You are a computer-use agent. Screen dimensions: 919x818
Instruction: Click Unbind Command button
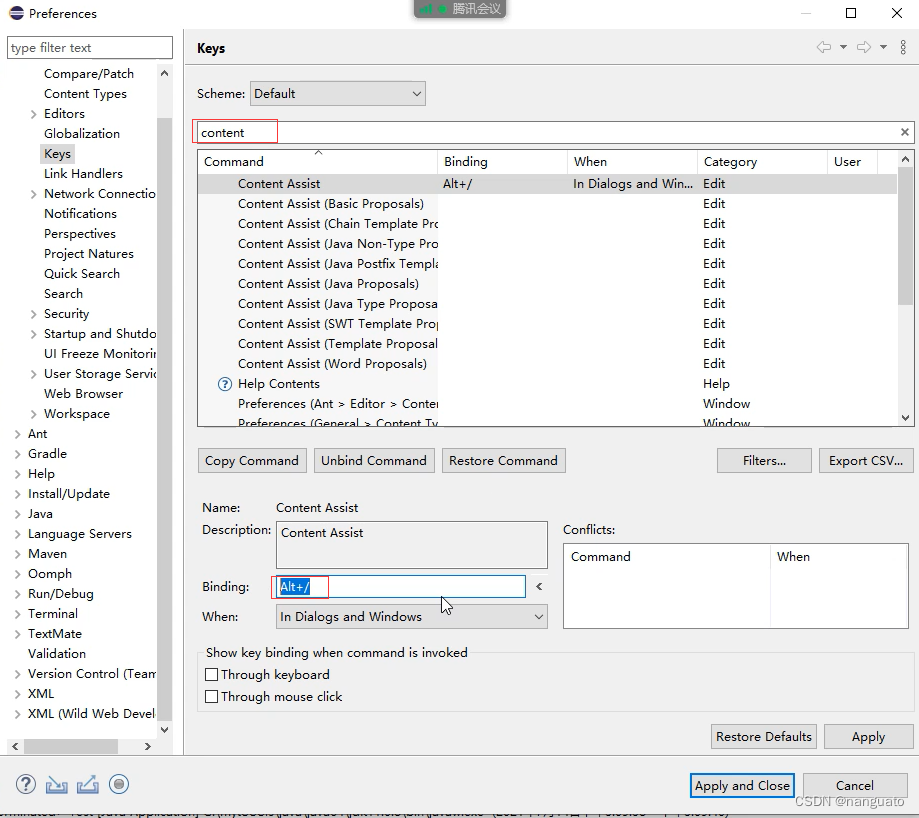[x=374, y=461]
